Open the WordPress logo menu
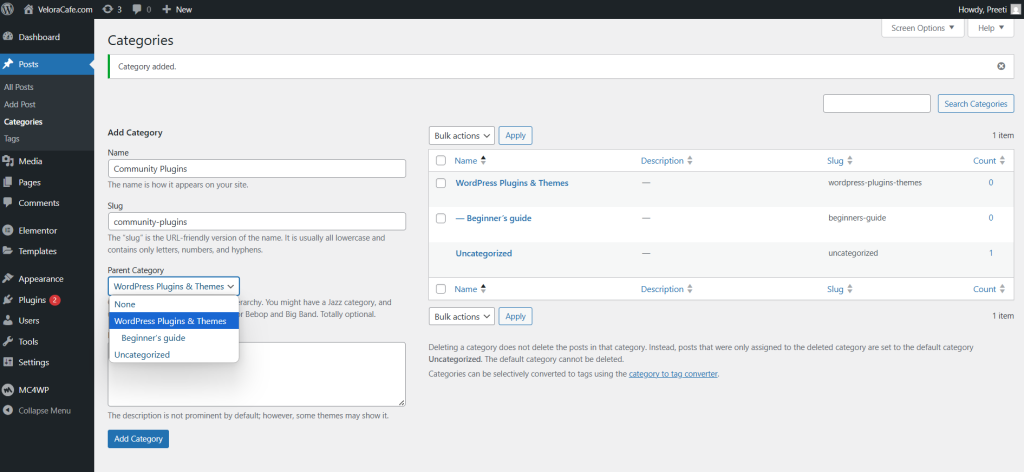Screen dimensions: 1024x472 coord(8,9)
